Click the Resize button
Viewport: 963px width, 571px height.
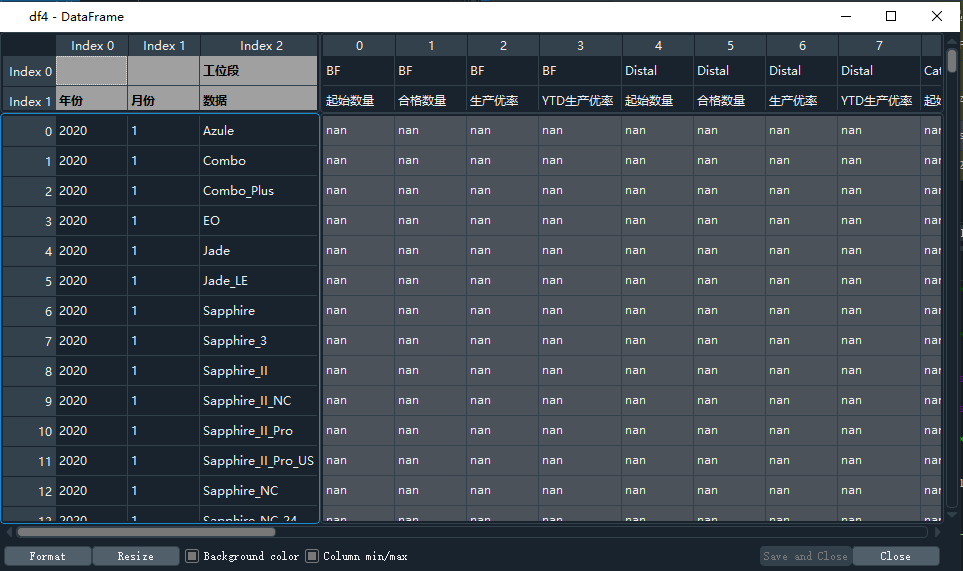[x=136, y=556]
